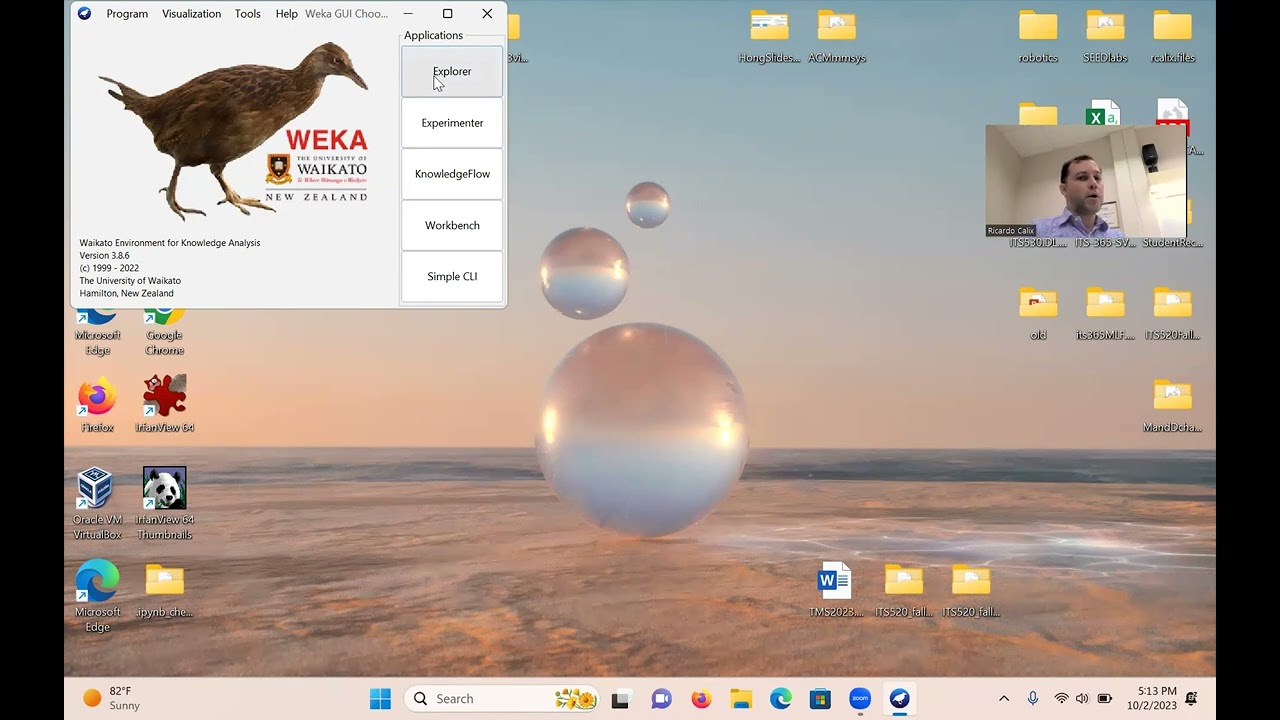Select the its365MLF... folder
Viewport: 1280px width, 720px height.
click(x=1105, y=314)
